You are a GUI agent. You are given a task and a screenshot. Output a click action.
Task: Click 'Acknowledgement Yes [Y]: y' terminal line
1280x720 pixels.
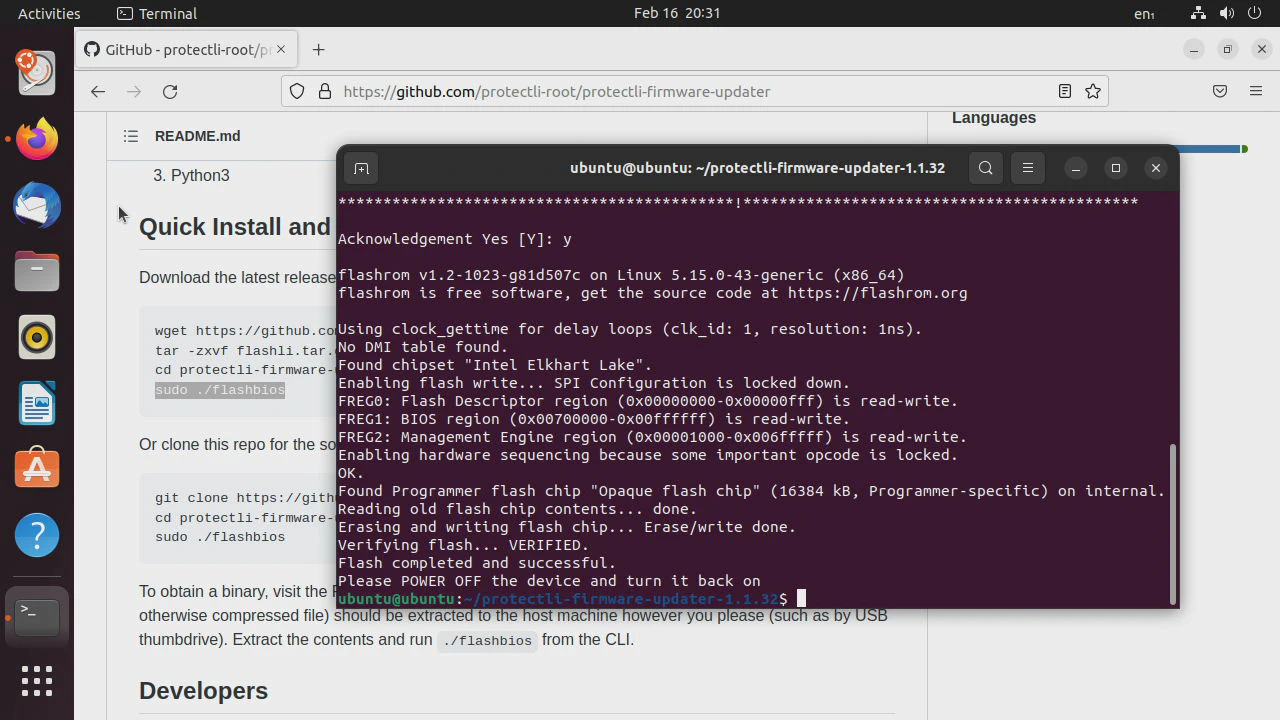pos(455,239)
